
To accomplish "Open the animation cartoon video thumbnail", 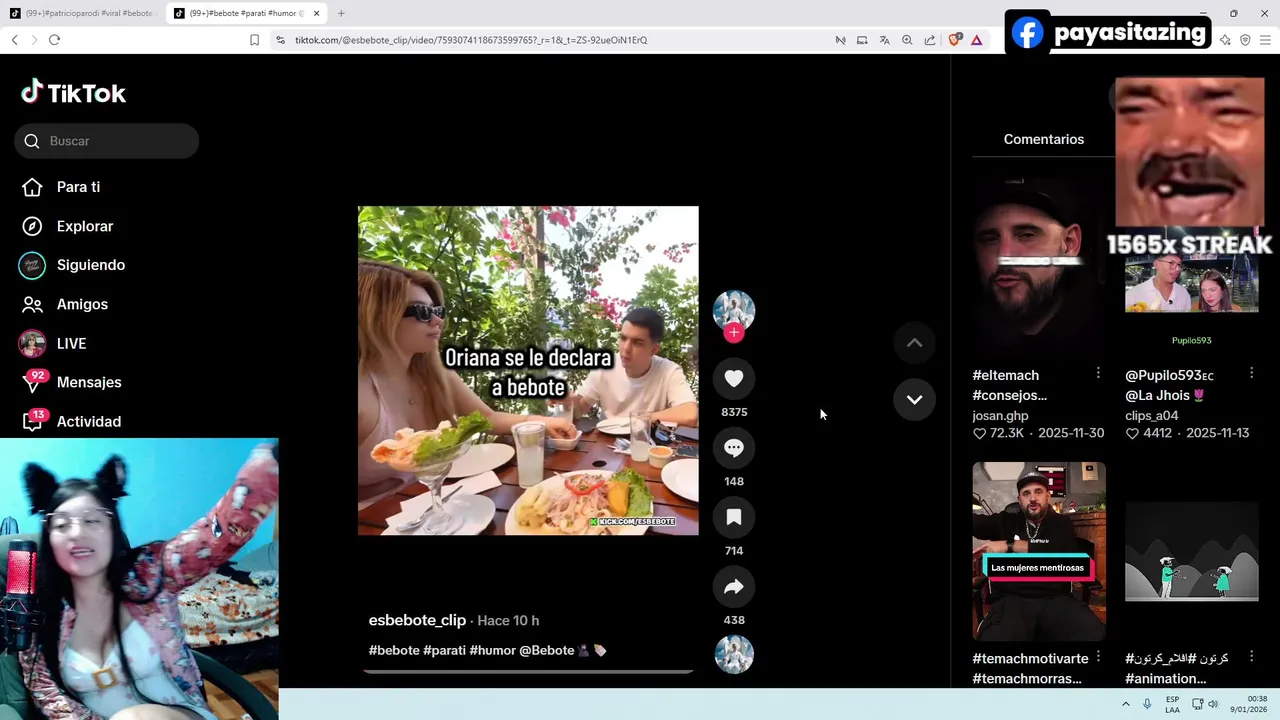I will (1191, 551).
